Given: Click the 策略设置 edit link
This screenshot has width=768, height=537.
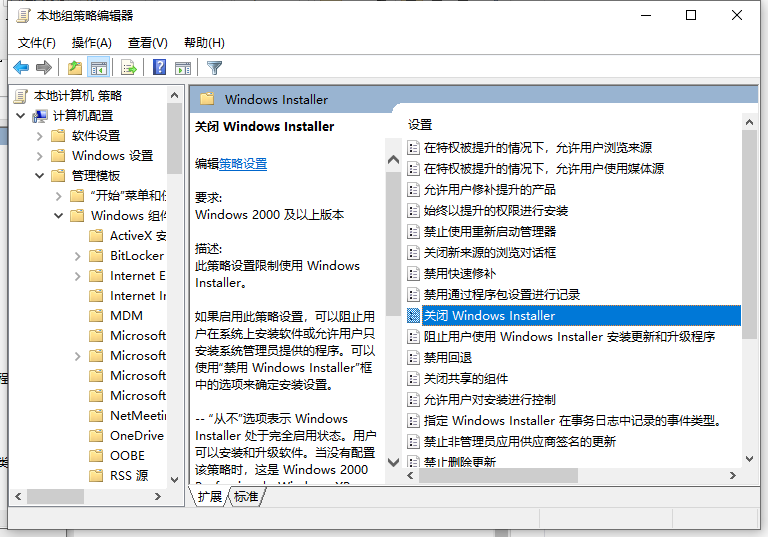Looking at the screenshot, I should [x=243, y=164].
